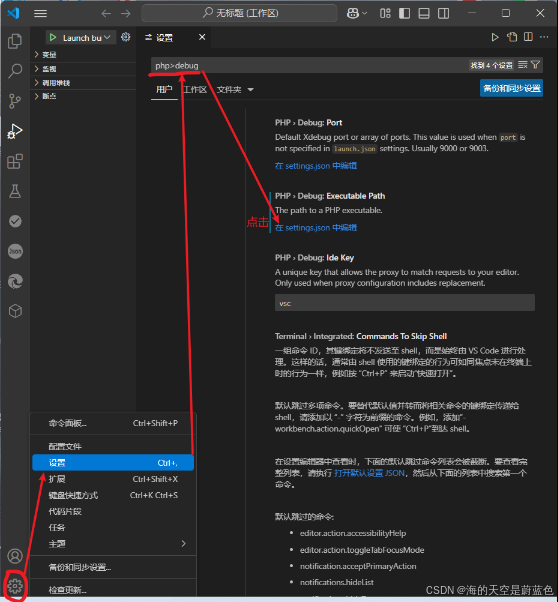Open the settings filter funnel icon

pyautogui.click(x=535, y=65)
